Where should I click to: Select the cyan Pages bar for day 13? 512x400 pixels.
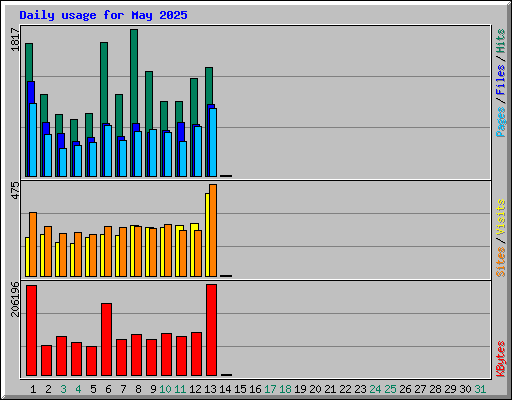[x=213, y=142]
